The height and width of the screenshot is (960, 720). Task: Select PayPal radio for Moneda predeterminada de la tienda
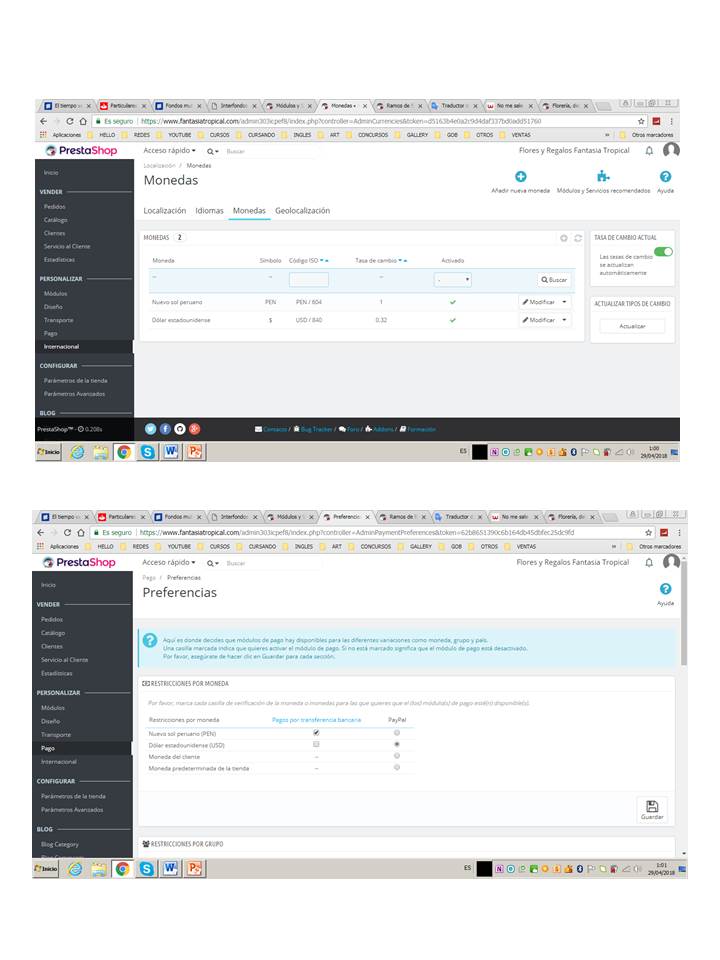point(397,768)
